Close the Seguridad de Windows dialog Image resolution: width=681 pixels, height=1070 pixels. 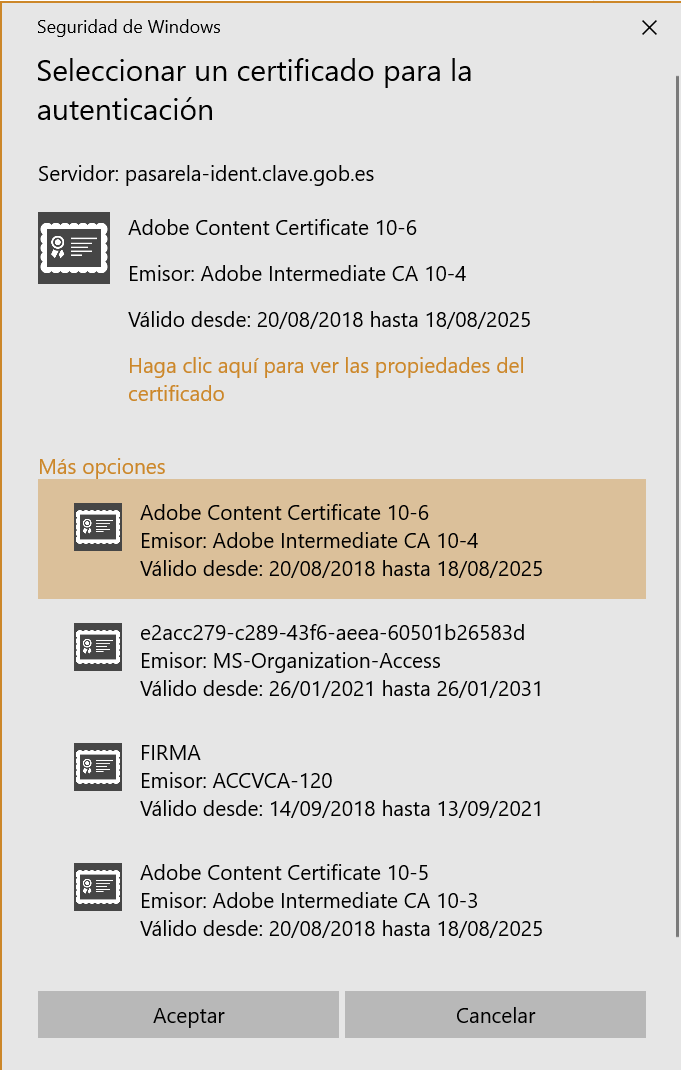pyautogui.click(x=649, y=28)
